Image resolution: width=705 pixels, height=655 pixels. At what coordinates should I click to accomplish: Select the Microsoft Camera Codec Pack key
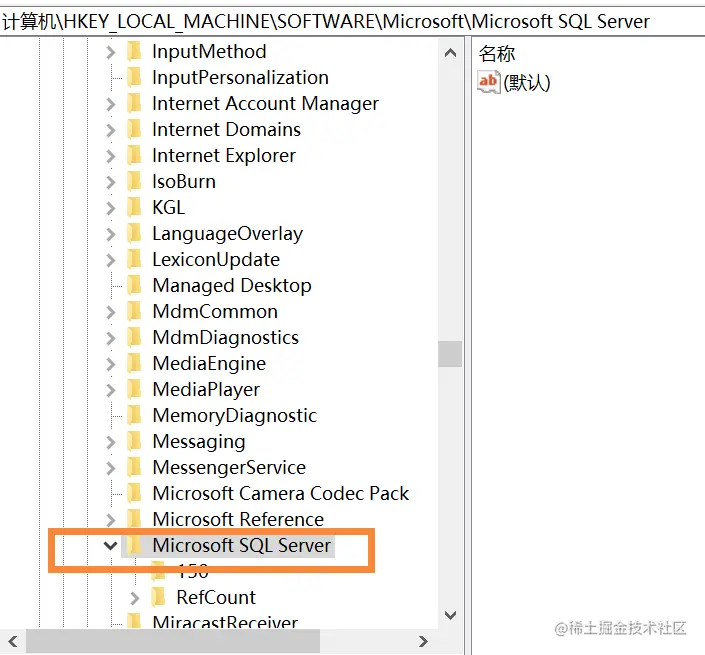281,494
